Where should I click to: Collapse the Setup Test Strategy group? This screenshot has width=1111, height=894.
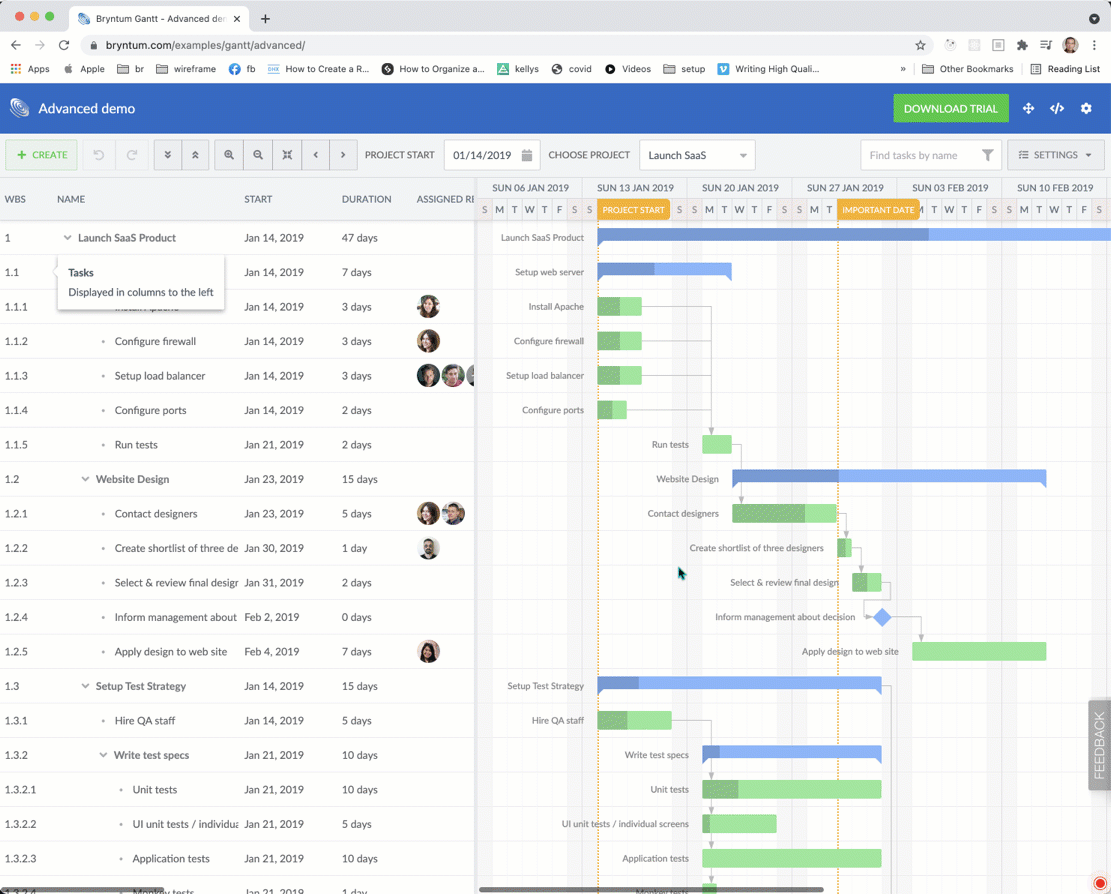click(85, 686)
